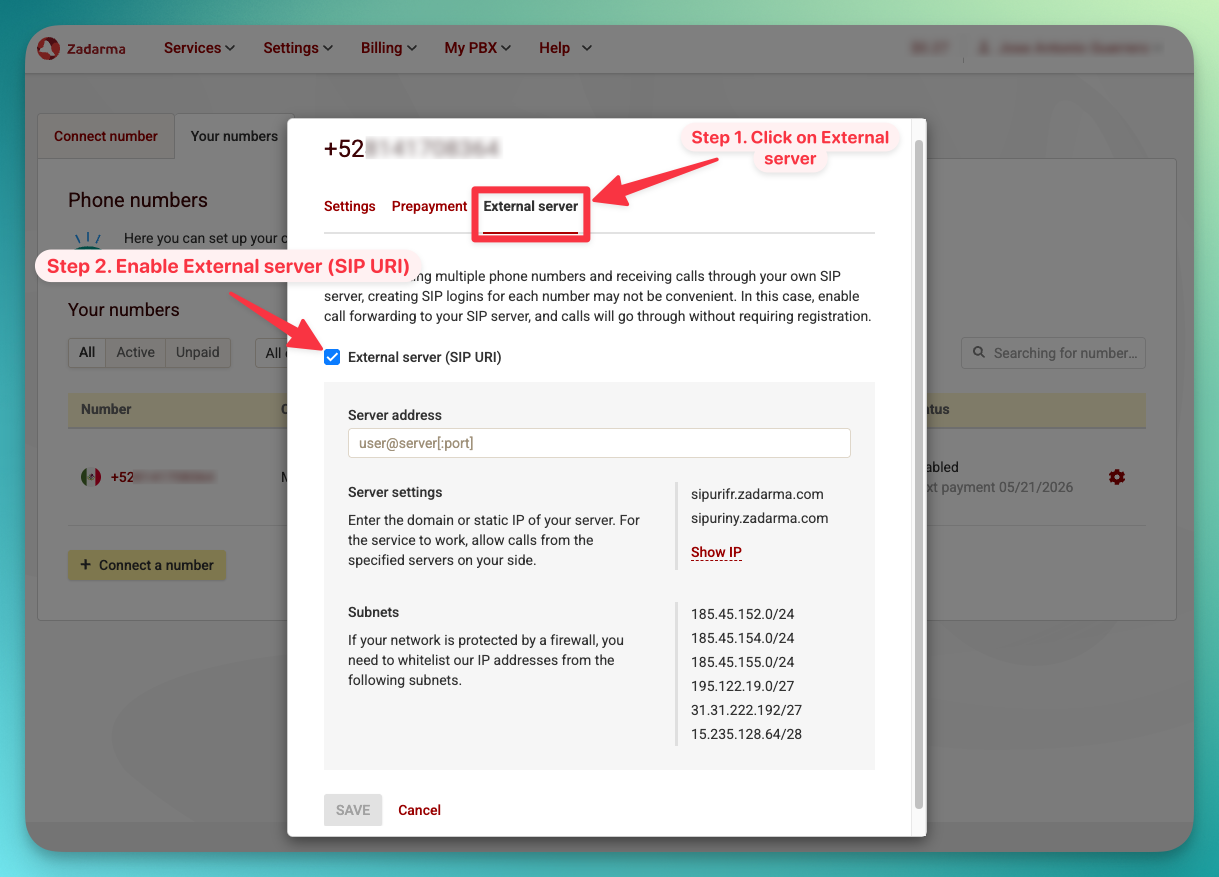Click the Show IP link
Viewport: 1219px width, 877px height.
pos(716,552)
